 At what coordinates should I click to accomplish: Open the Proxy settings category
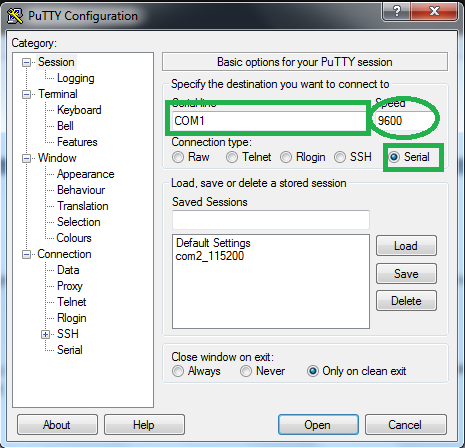pyautogui.click(x=70, y=286)
